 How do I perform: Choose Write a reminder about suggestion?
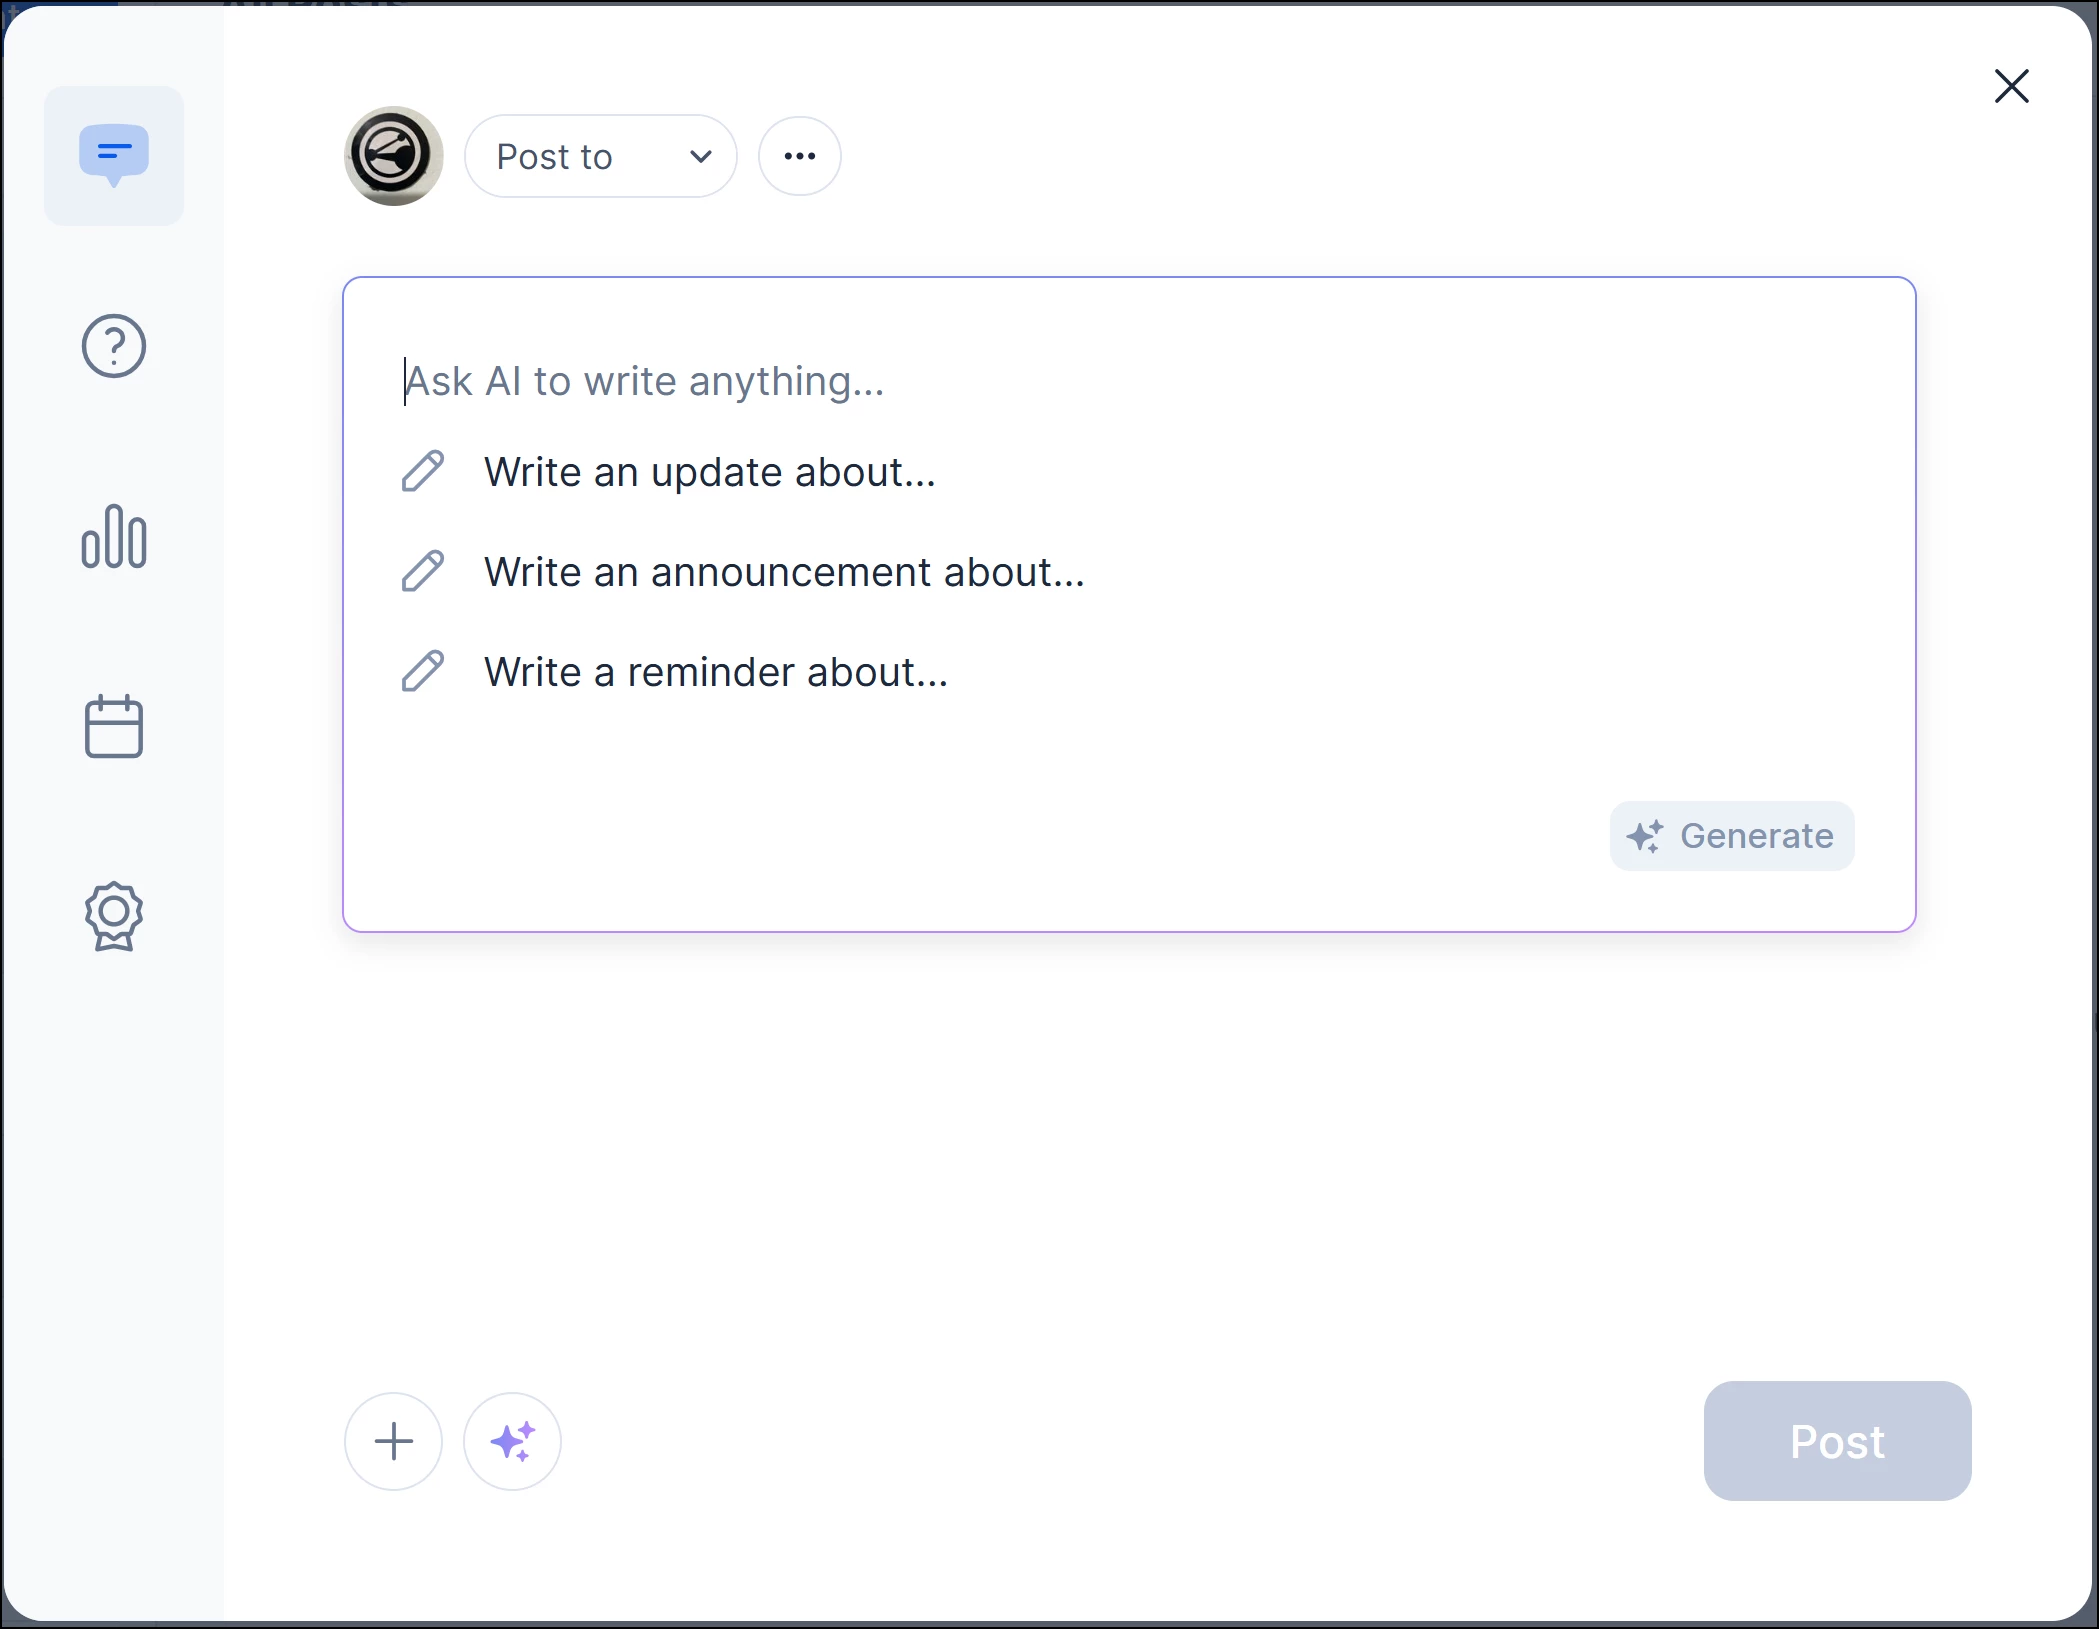pyautogui.click(x=715, y=672)
